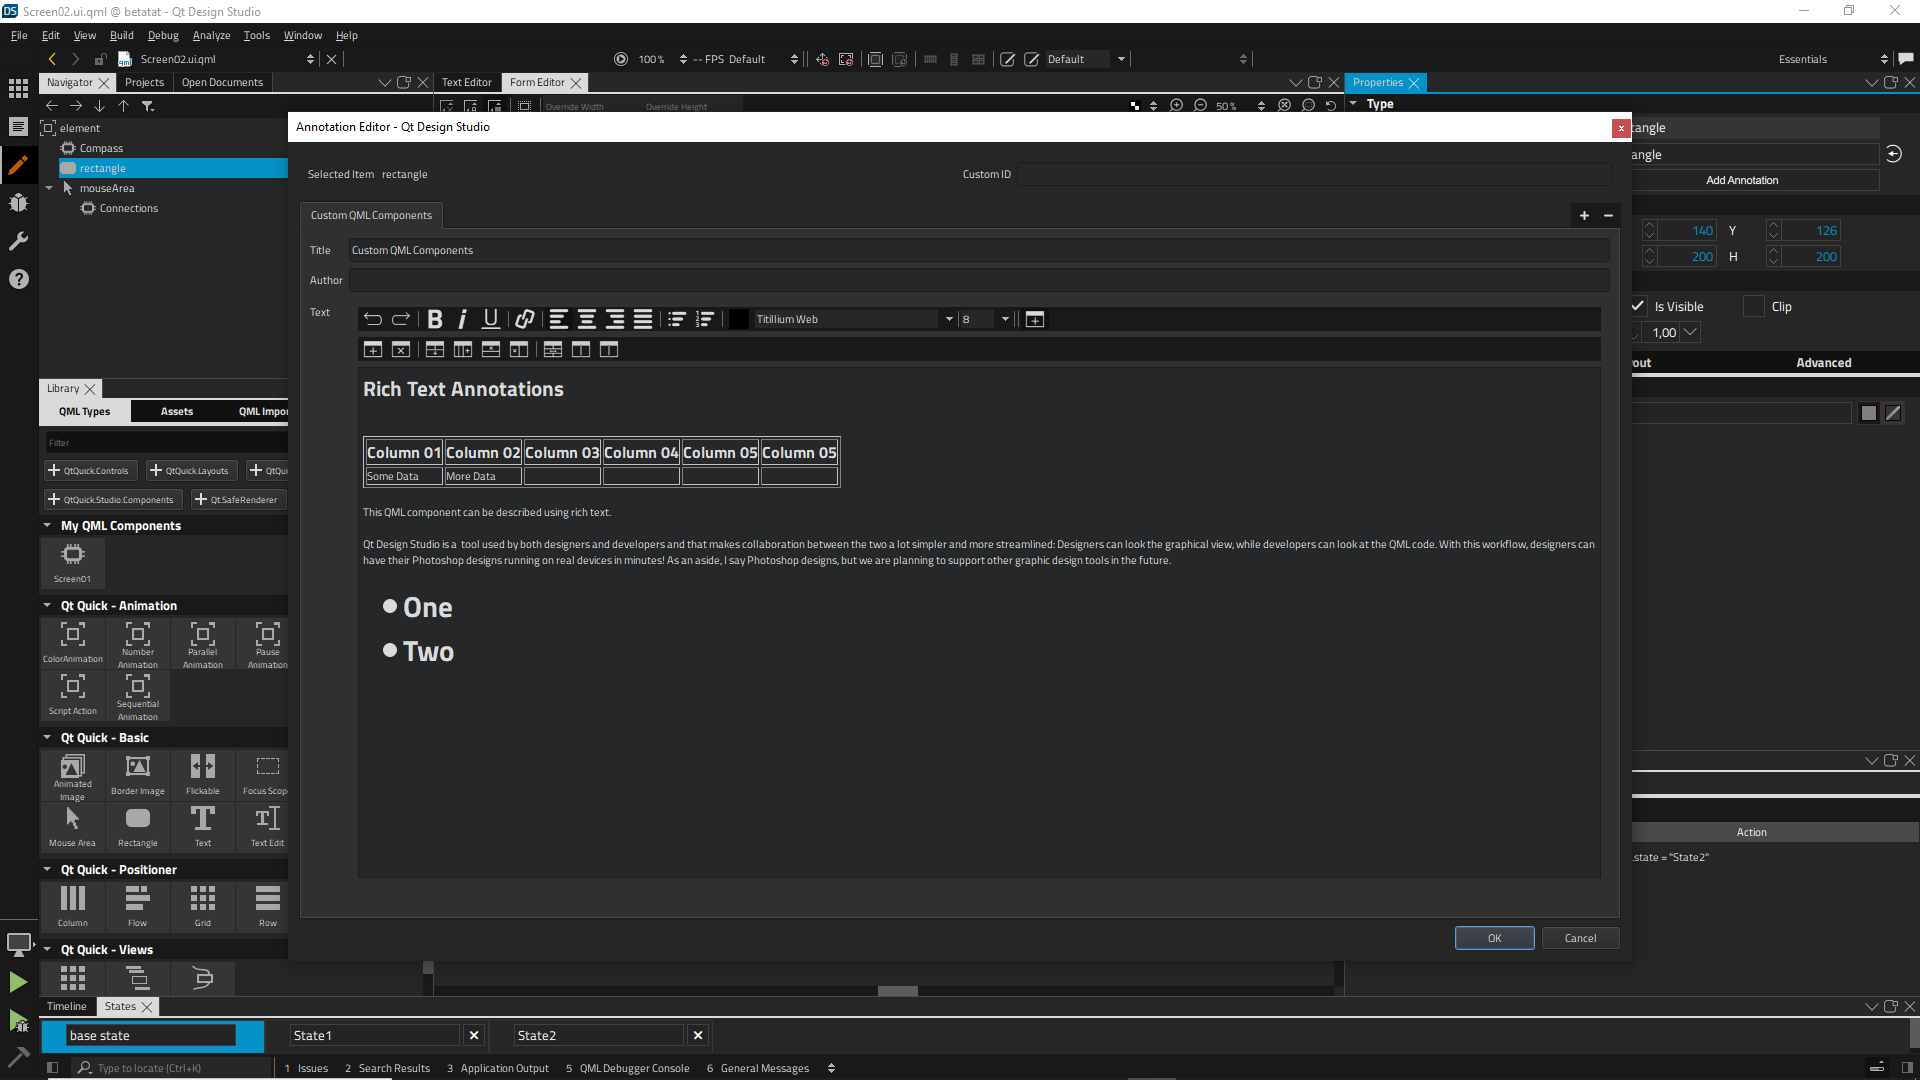Collapse the mouseArea tree item
Image resolution: width=1920 pixels, height=1080 pixels.
[x=49, y=188]
